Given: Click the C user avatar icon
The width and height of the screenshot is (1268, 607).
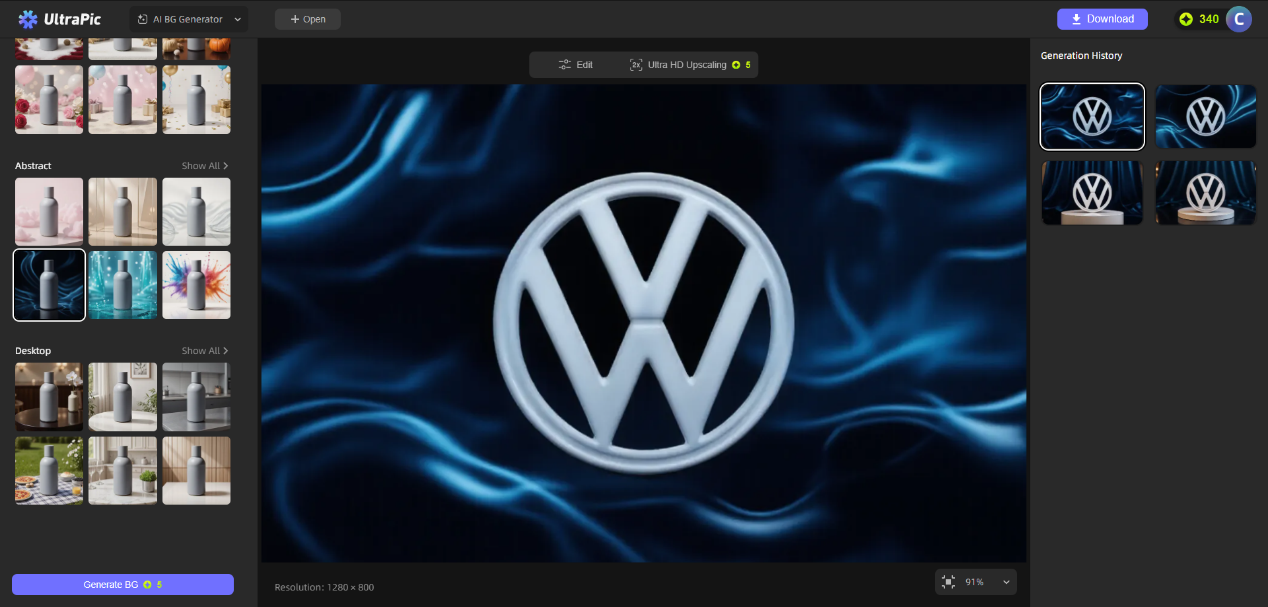Looking at the screenshot, I should click(1238, 18).
